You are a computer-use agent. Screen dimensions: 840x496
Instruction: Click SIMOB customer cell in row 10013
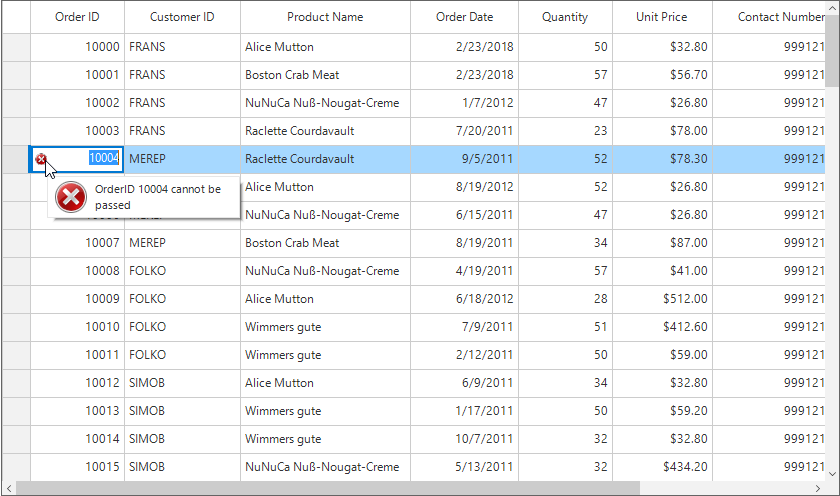point(182,411)
